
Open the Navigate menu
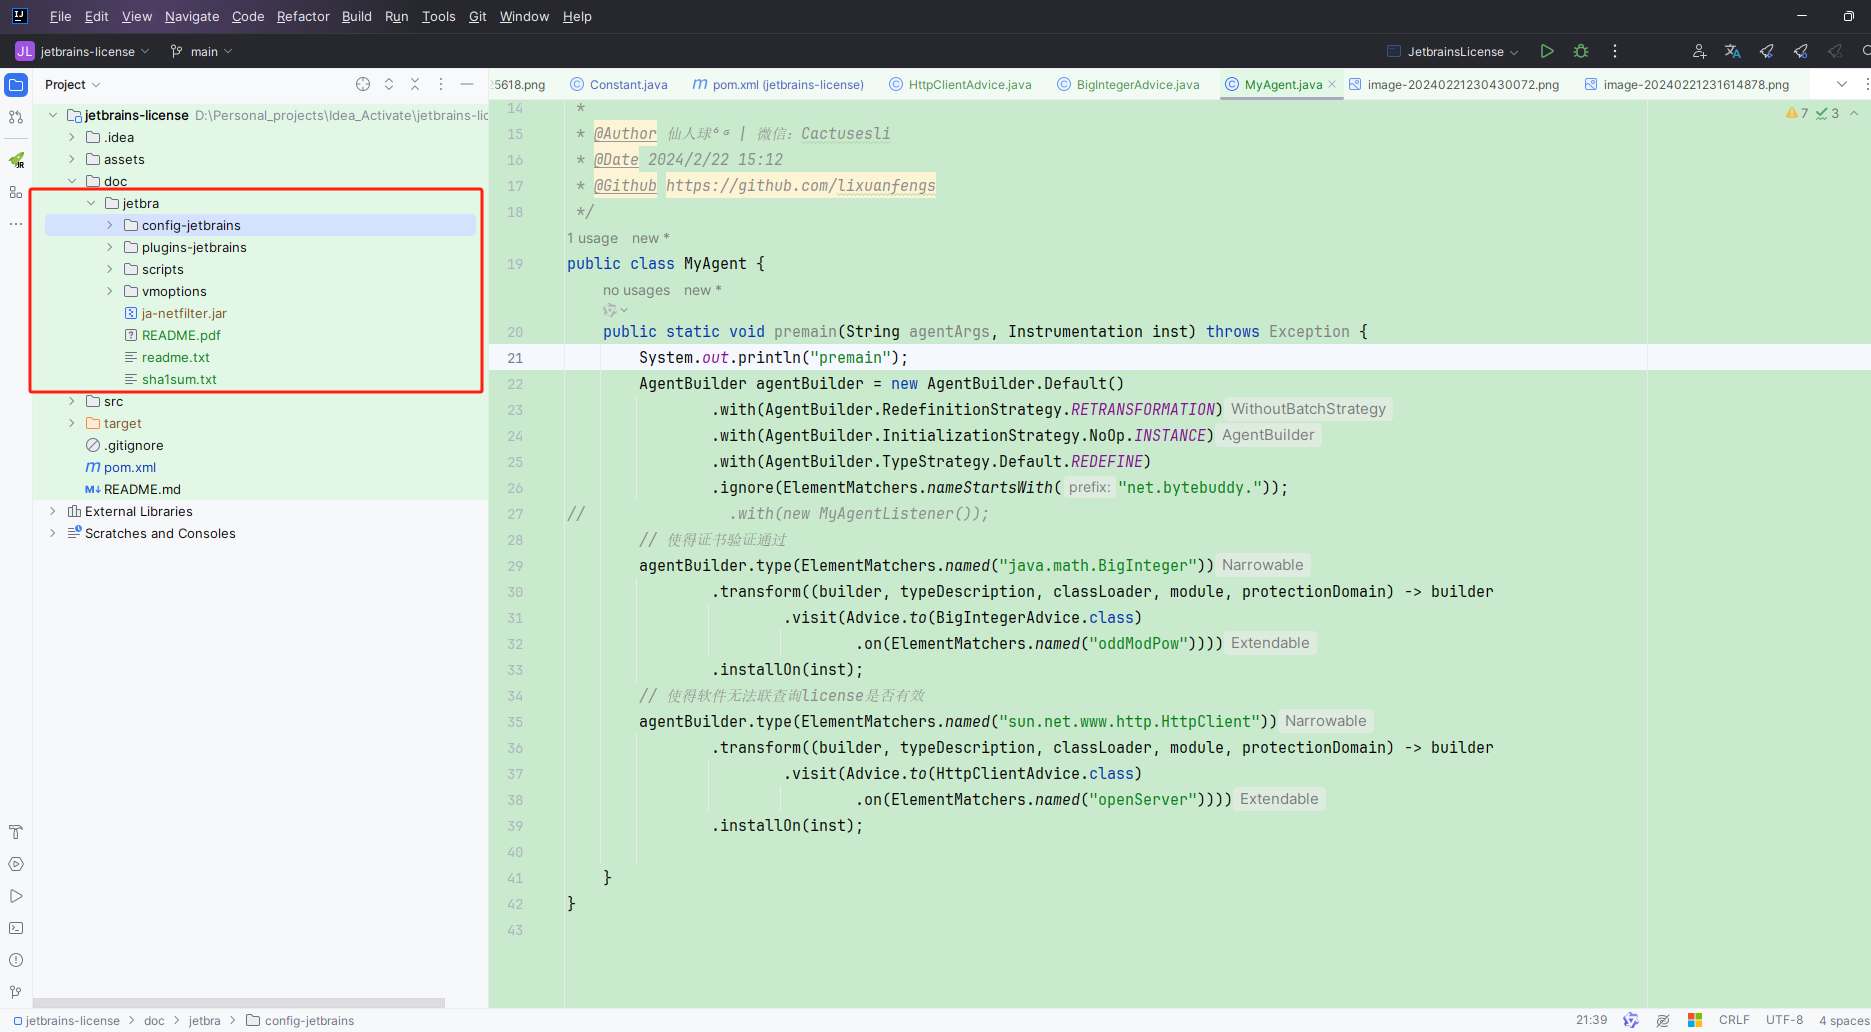[x=192, y=16]
